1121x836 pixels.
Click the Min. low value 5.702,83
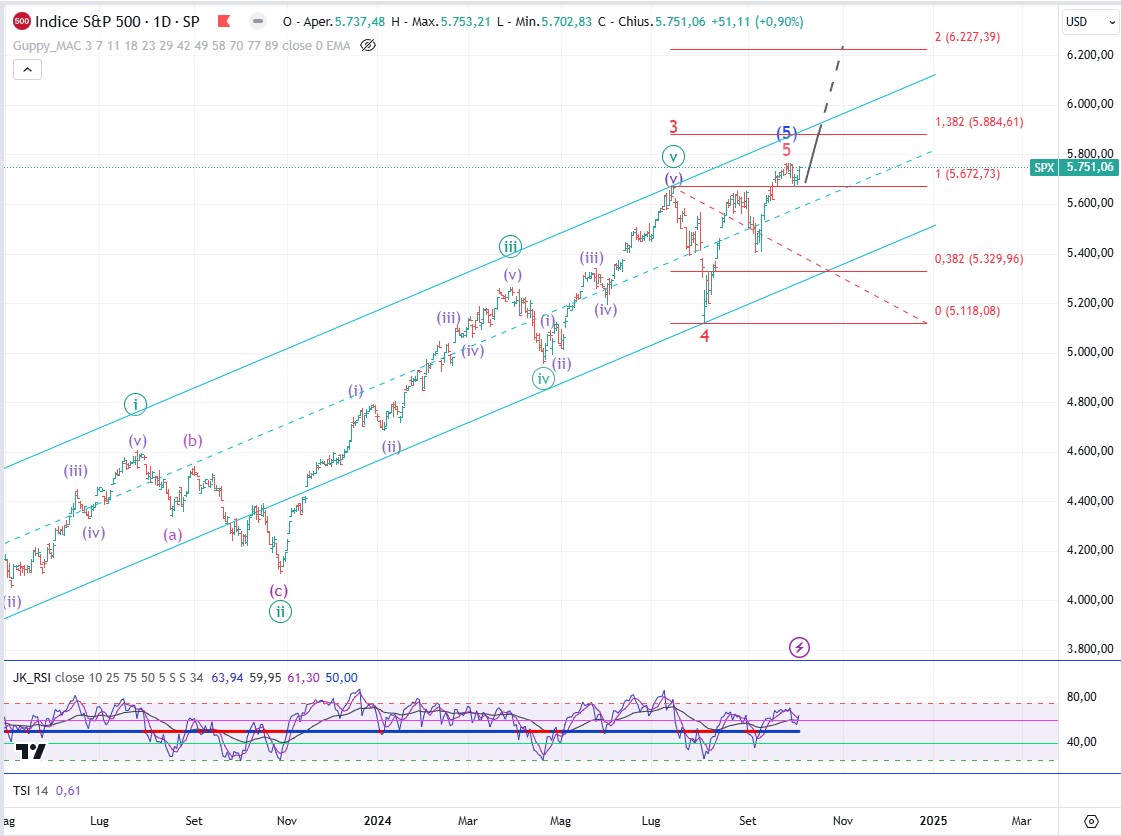tap(566, 21)
